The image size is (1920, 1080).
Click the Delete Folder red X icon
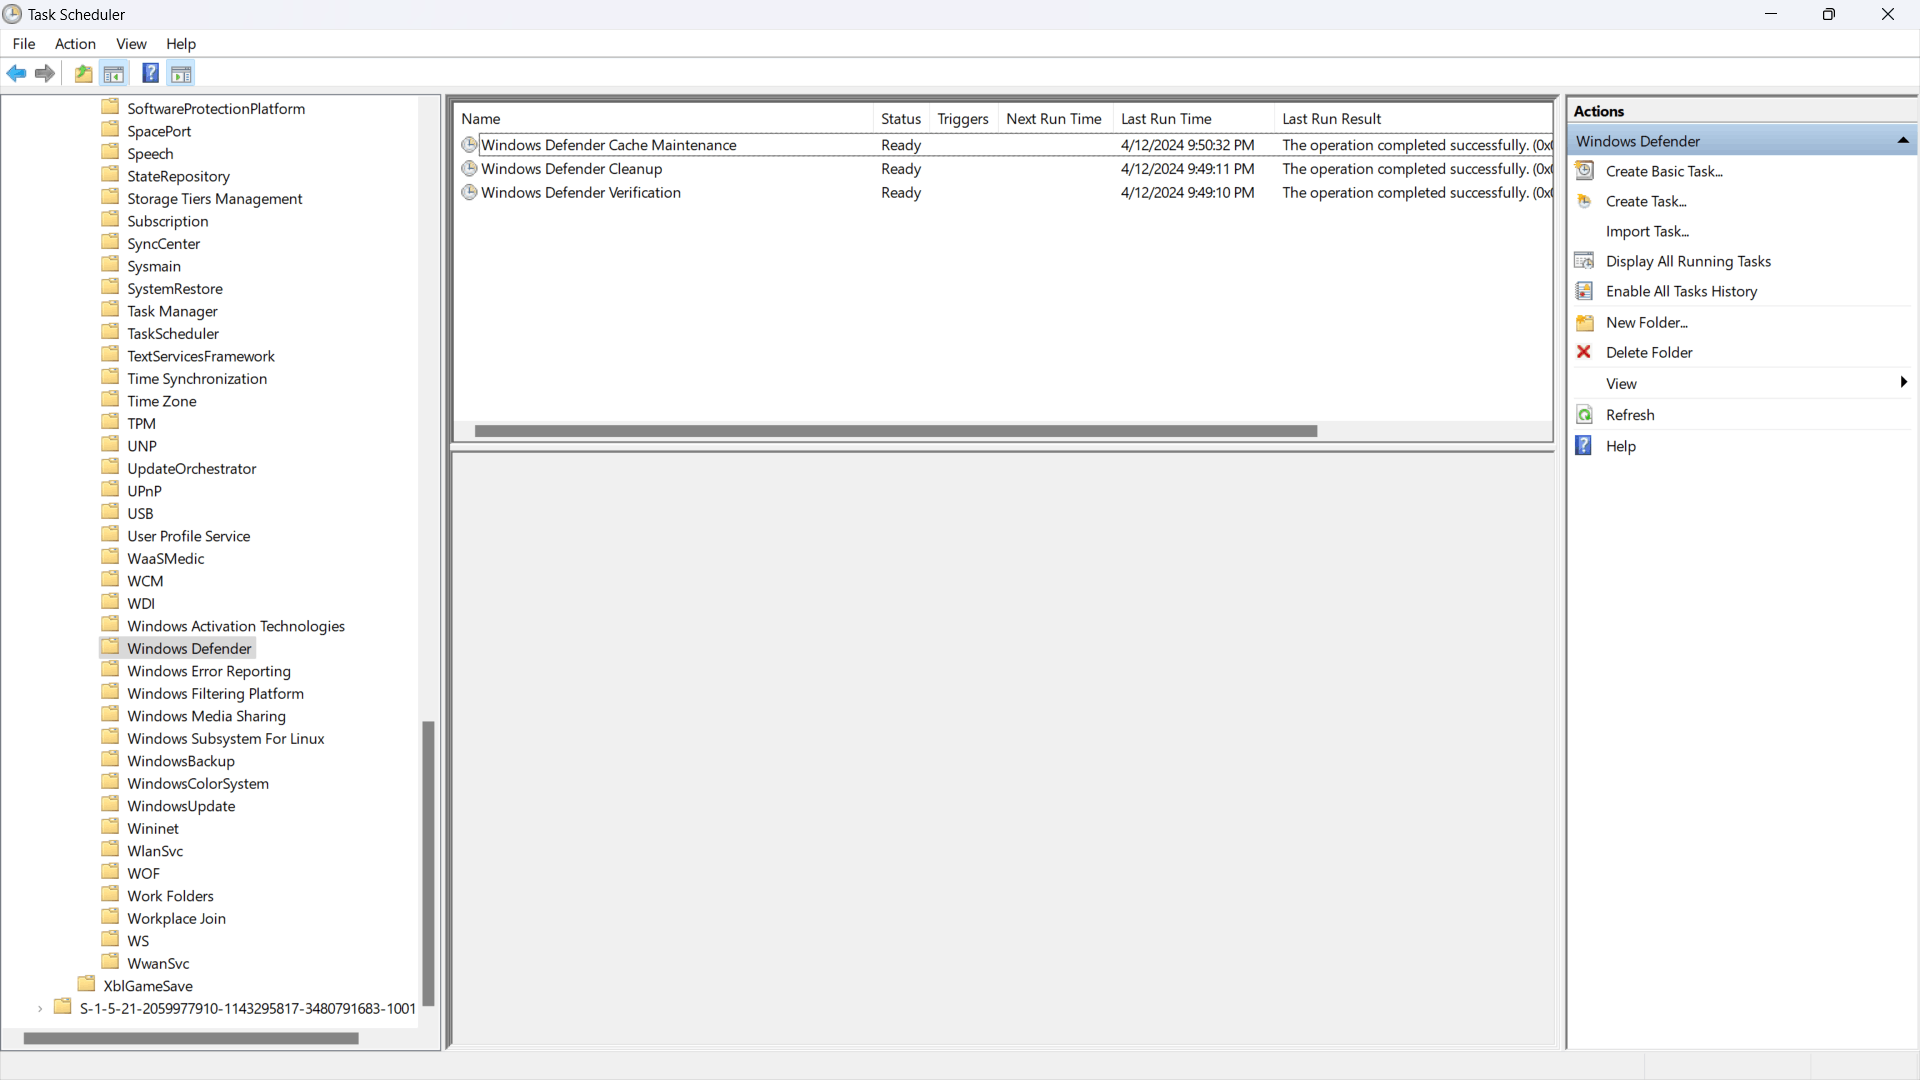click(x=1584, y=352)
